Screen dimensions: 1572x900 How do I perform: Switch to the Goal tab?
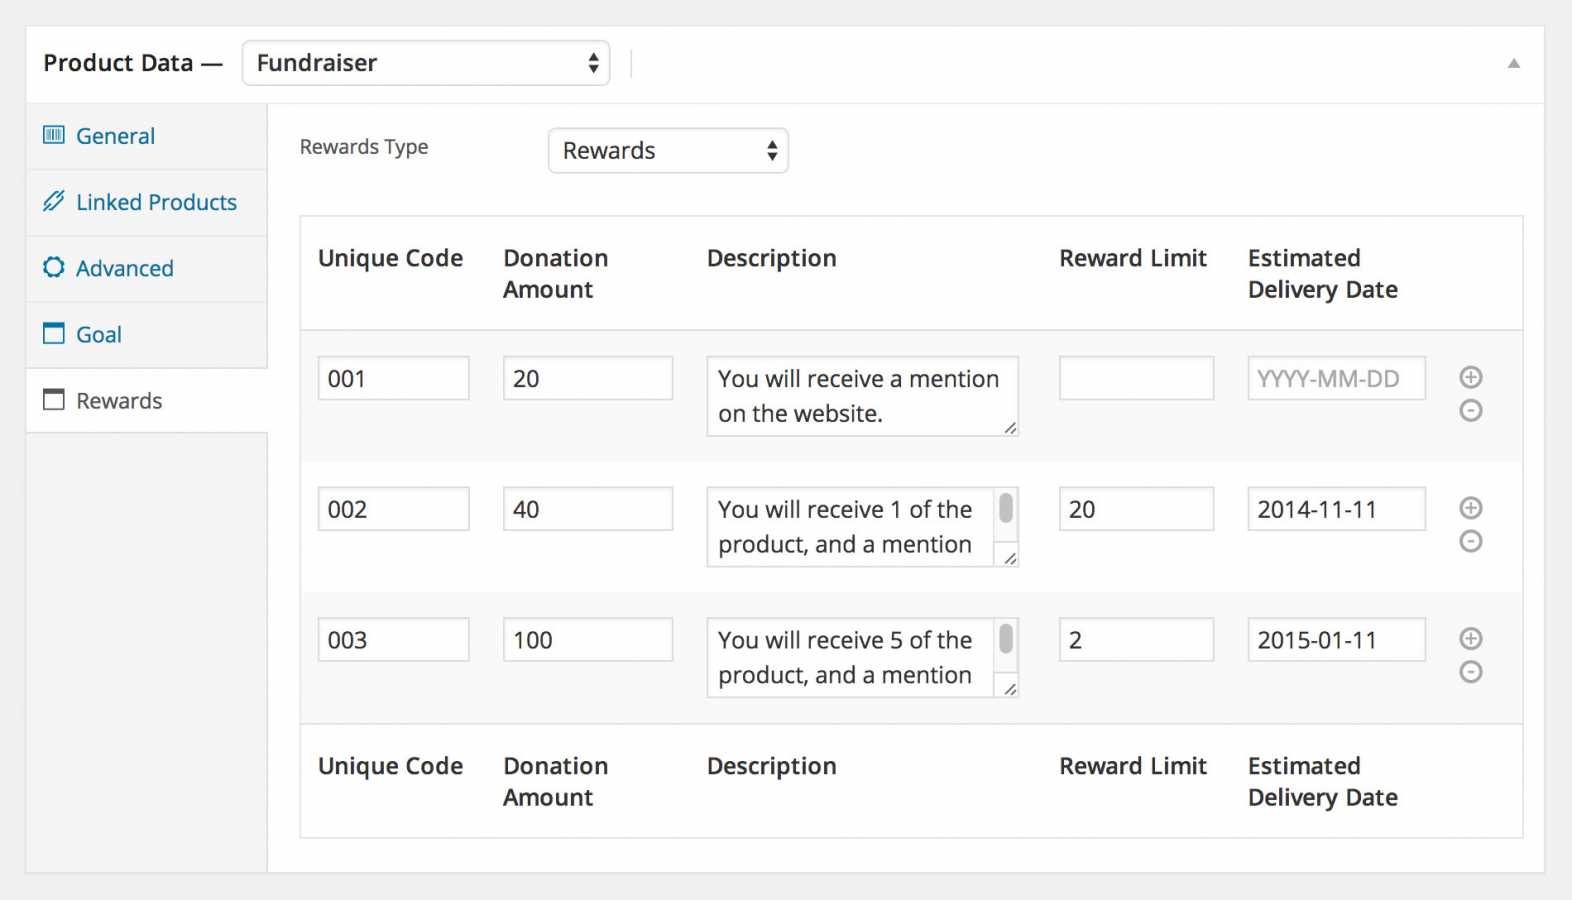tap(146, 334)
